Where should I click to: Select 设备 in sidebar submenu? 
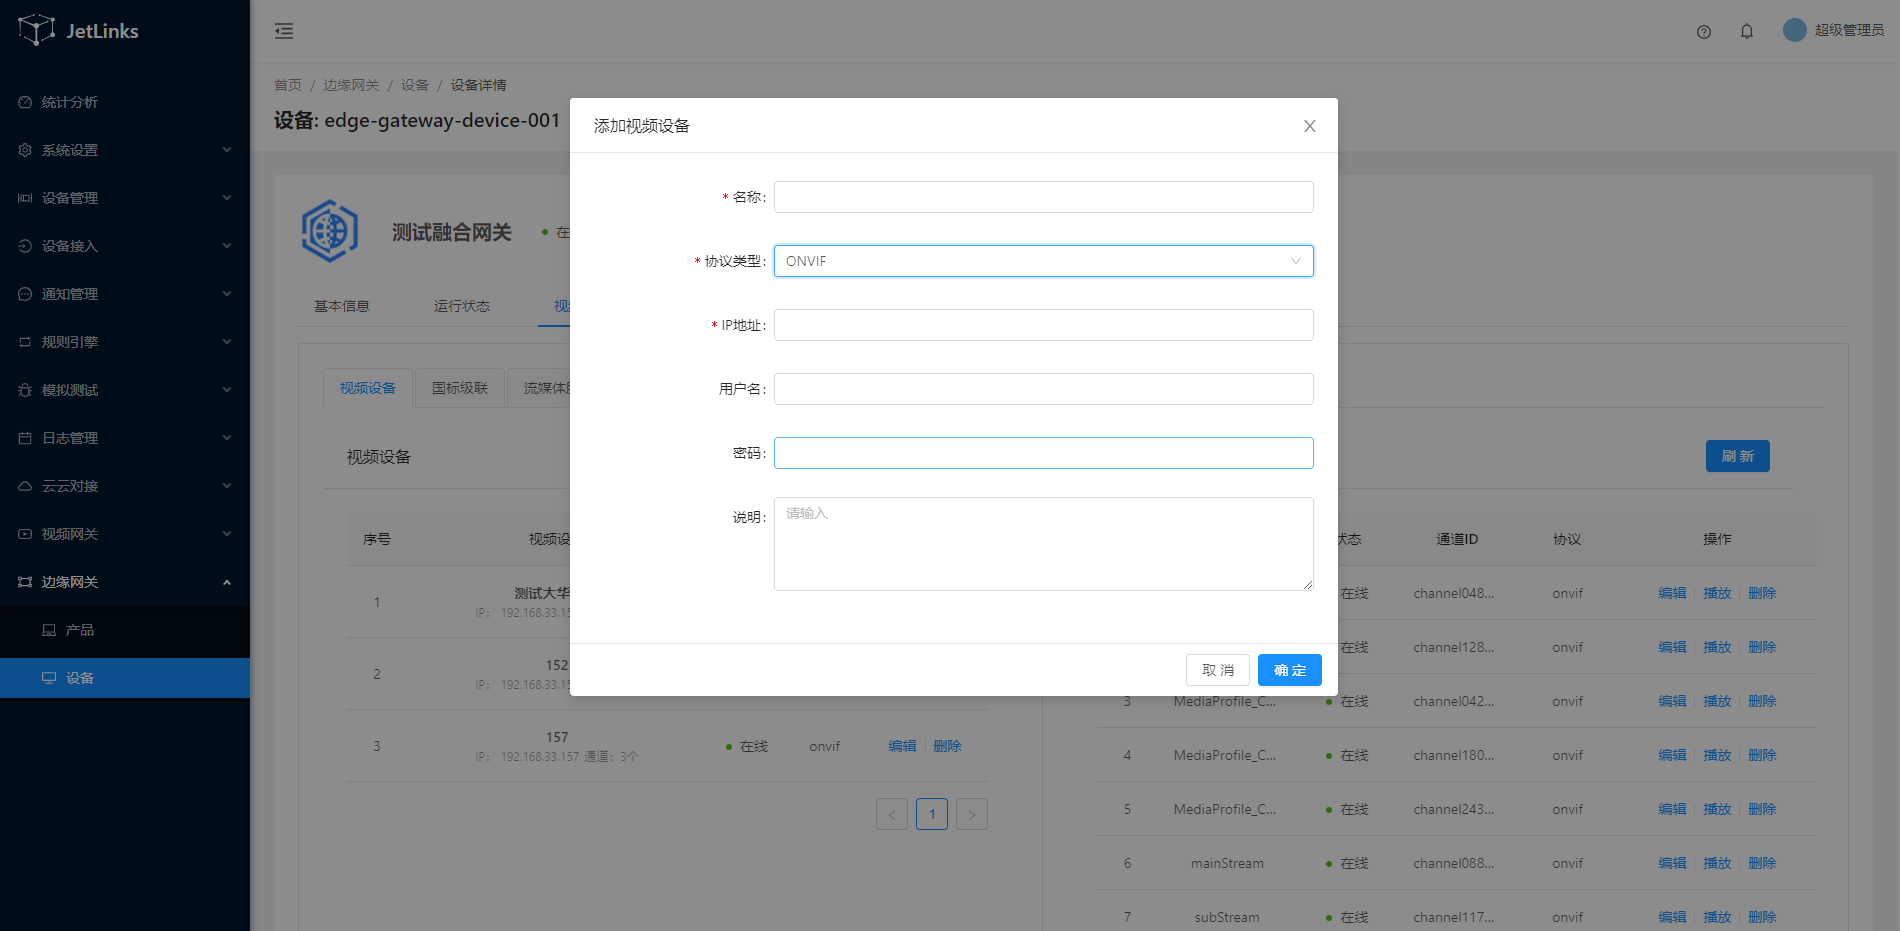click(x=80, y=678)
